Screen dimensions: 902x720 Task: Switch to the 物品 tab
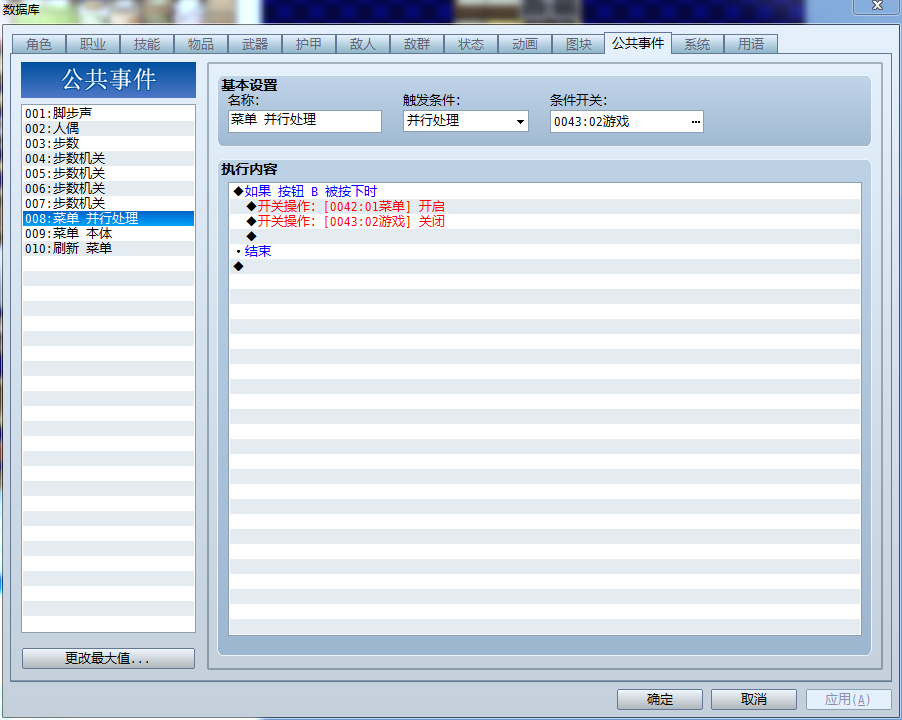[x=201, y=44]
